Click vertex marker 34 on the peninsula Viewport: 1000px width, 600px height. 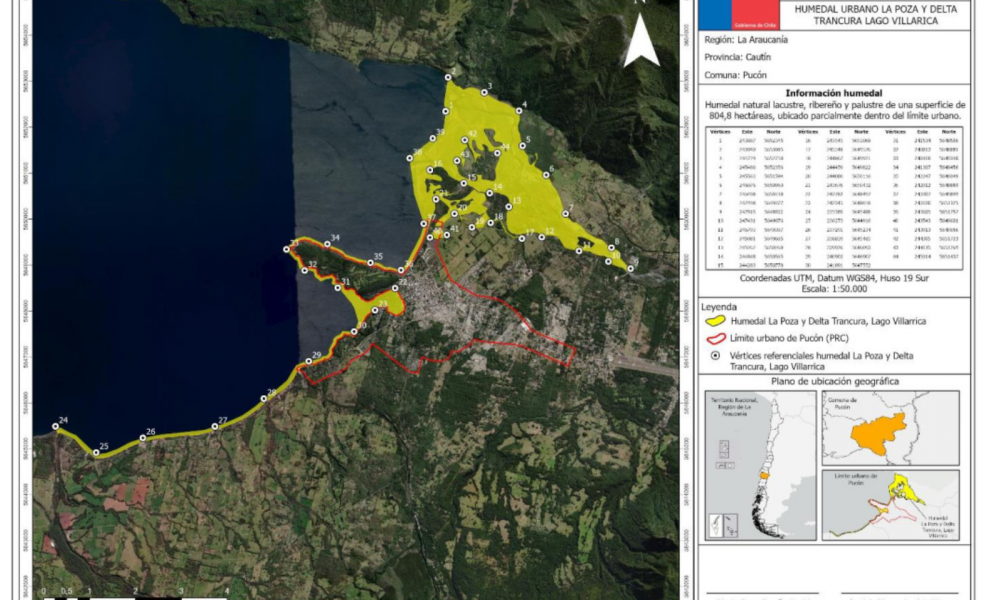(x=327, y=244)
